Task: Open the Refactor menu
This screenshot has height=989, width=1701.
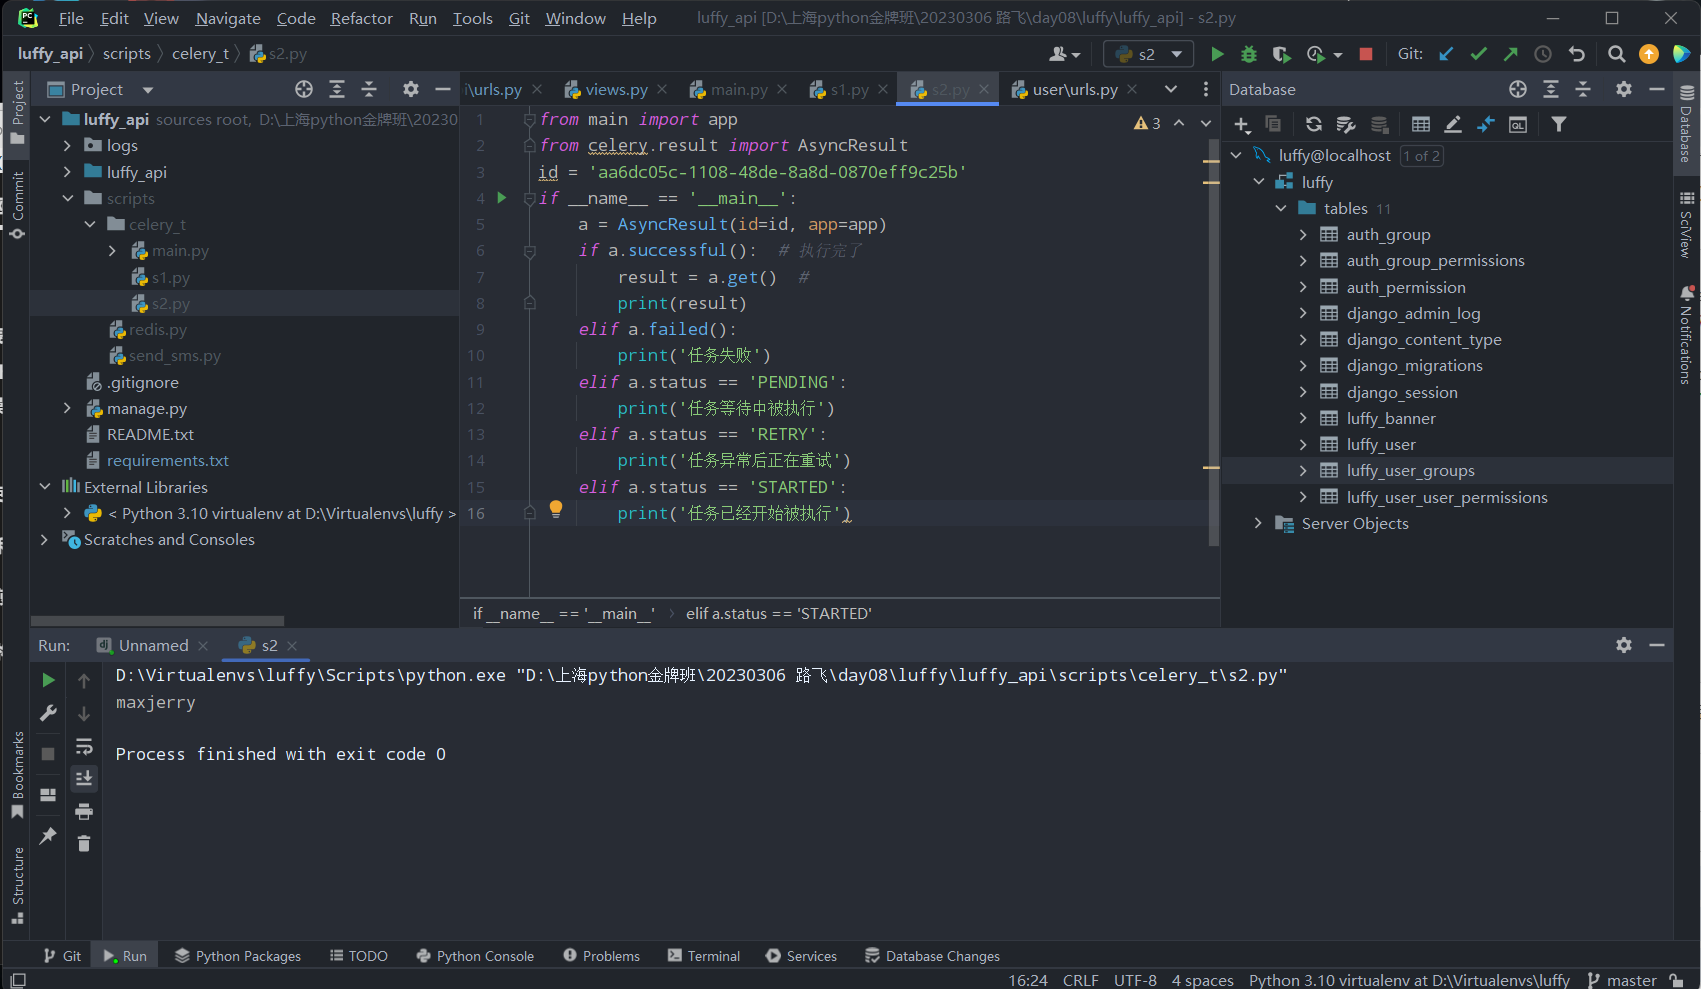Action: pos(362,18)
